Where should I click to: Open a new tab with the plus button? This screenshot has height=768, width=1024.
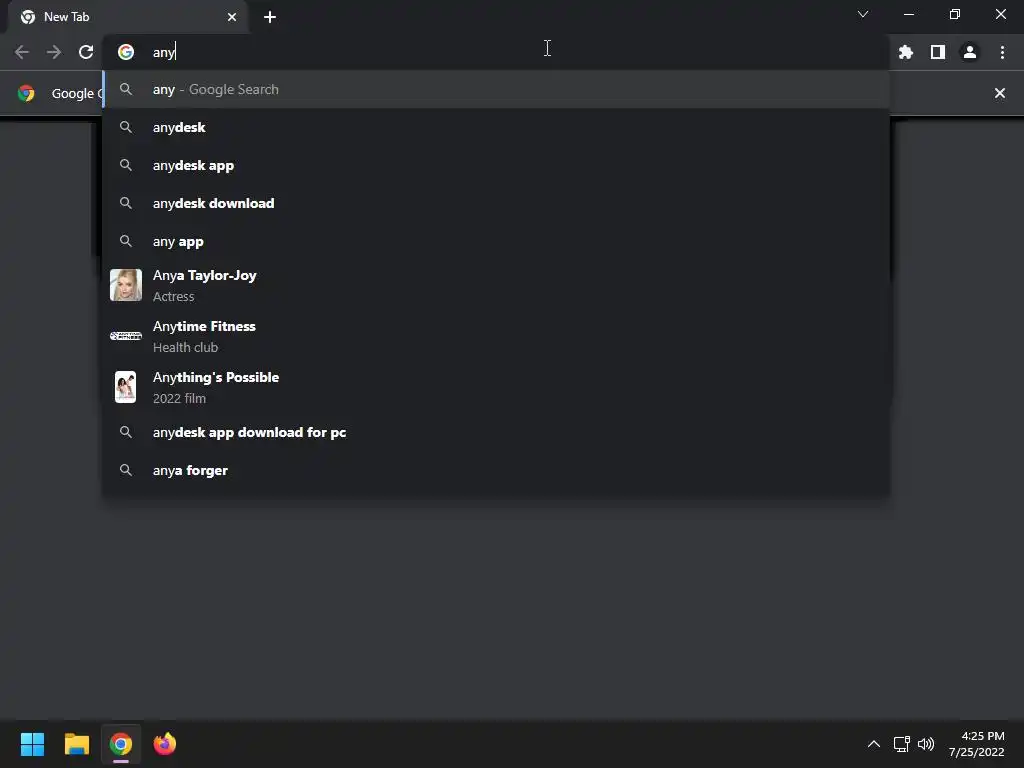[270, 17]
